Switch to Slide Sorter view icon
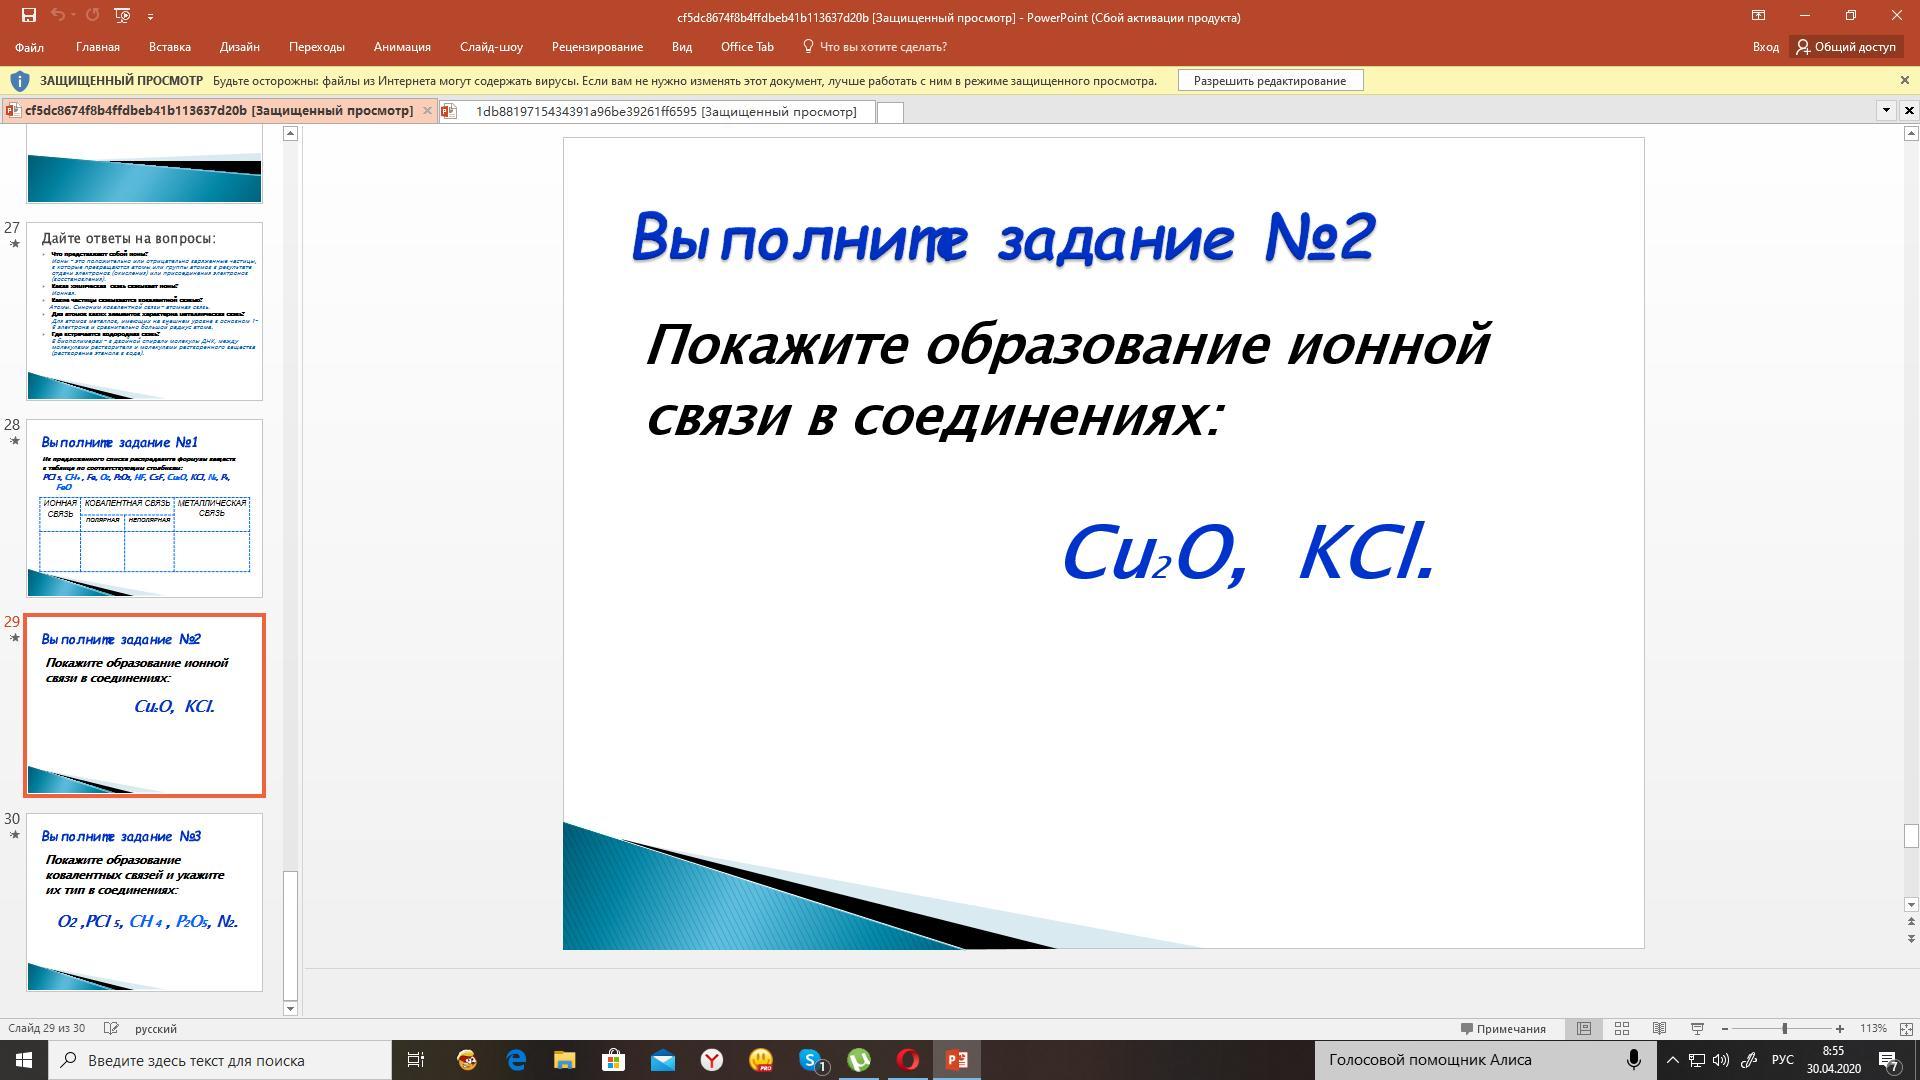The image size is (1920, 1080). [x=1622, y=1028]
